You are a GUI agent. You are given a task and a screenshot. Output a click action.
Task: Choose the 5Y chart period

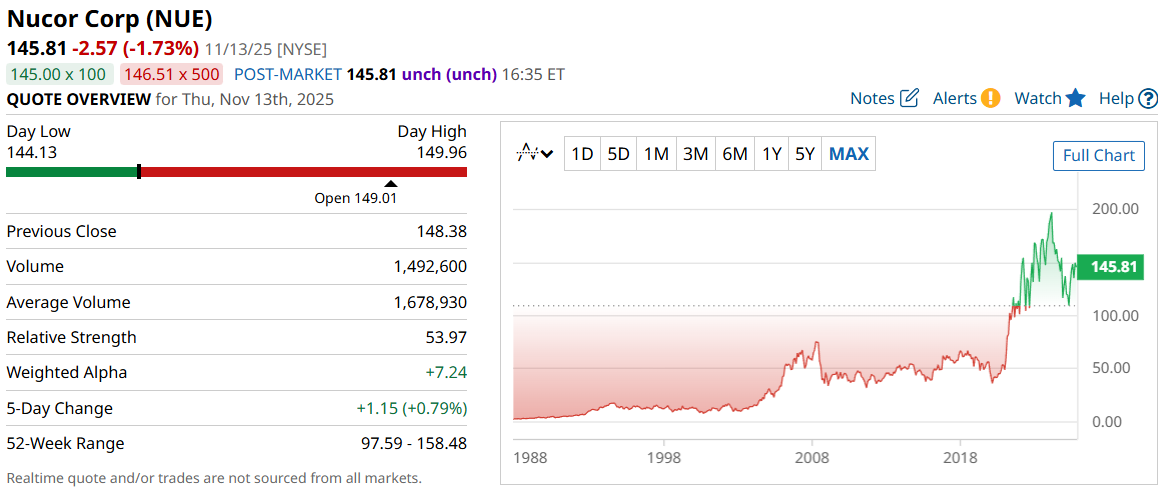click(805, 154)
